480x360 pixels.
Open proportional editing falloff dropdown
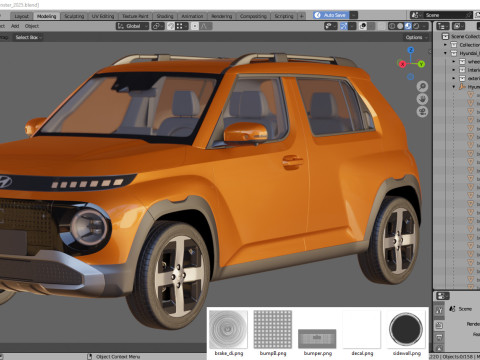pos(206,26)
